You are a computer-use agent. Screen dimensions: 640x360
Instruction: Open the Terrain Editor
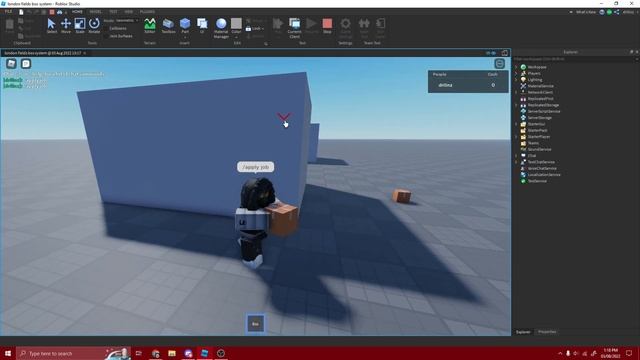click(150, 26)
